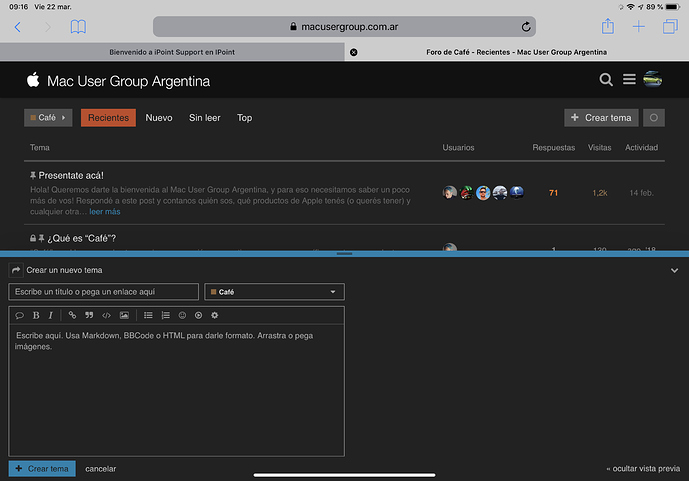Add a new Safari tab
The height and width of the screenshot is (481, 689).
tap(638, 27)
